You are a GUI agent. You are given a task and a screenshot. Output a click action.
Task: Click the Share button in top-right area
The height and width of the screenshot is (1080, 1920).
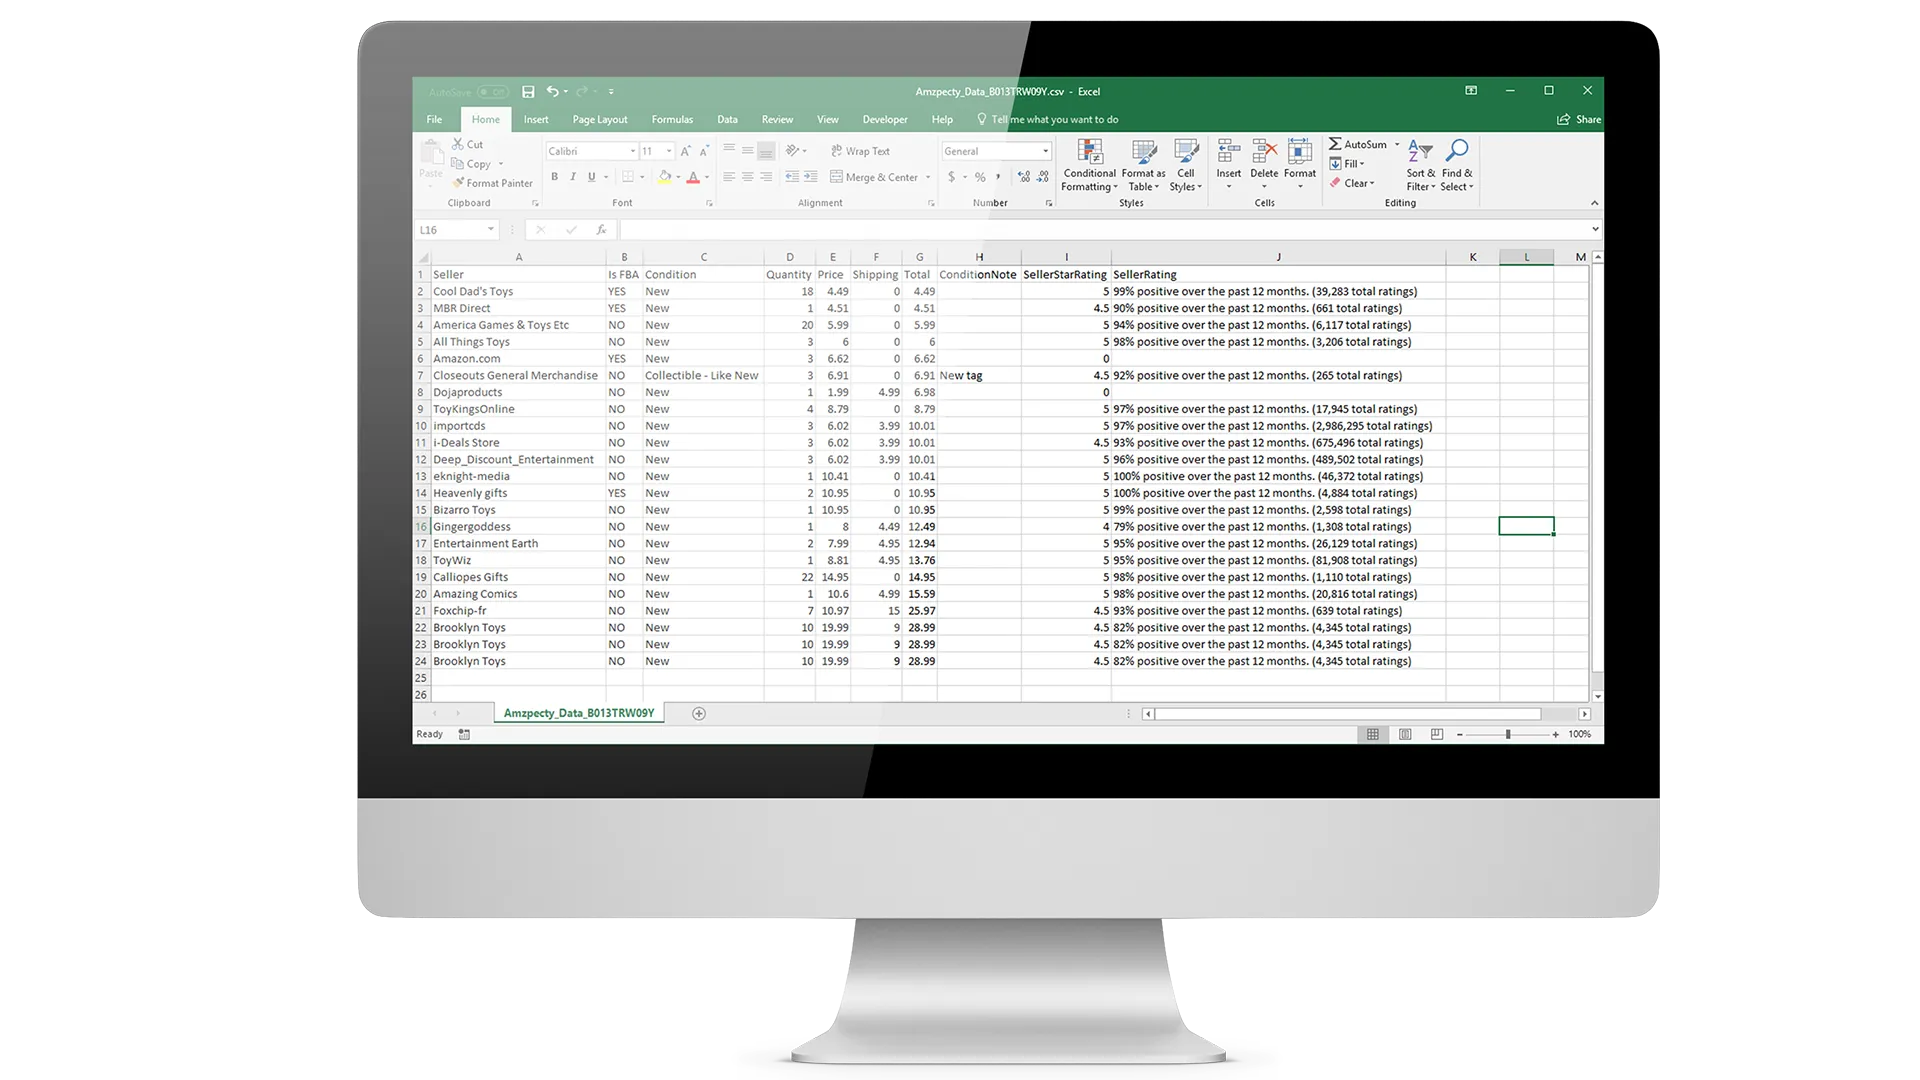tap(1578, 119)
